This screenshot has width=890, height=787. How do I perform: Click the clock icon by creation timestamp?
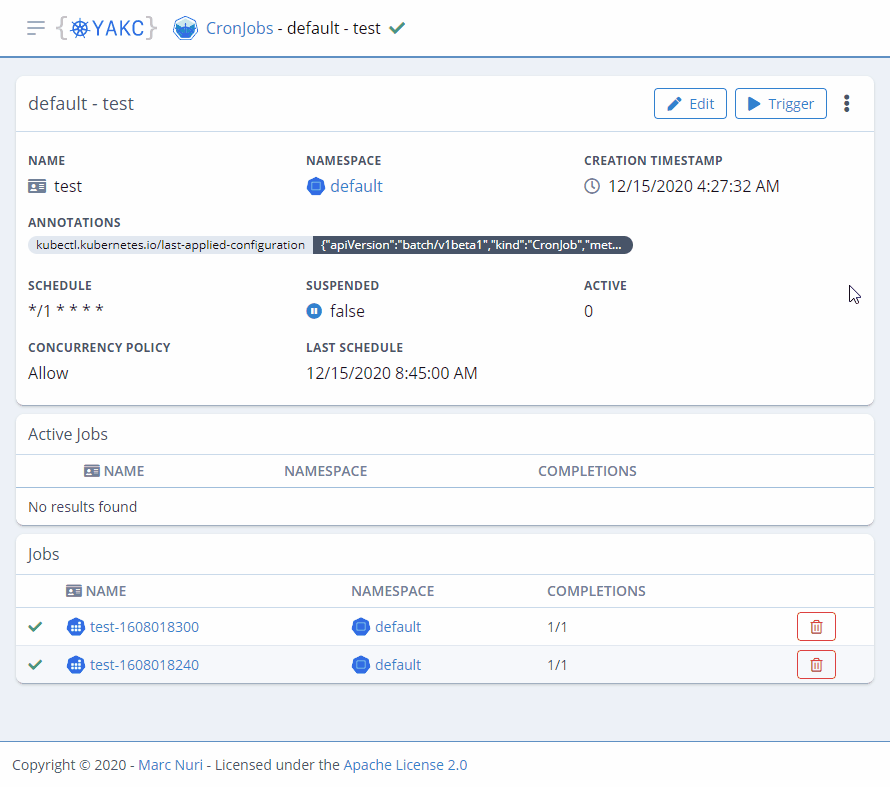(x=592, y=186)
